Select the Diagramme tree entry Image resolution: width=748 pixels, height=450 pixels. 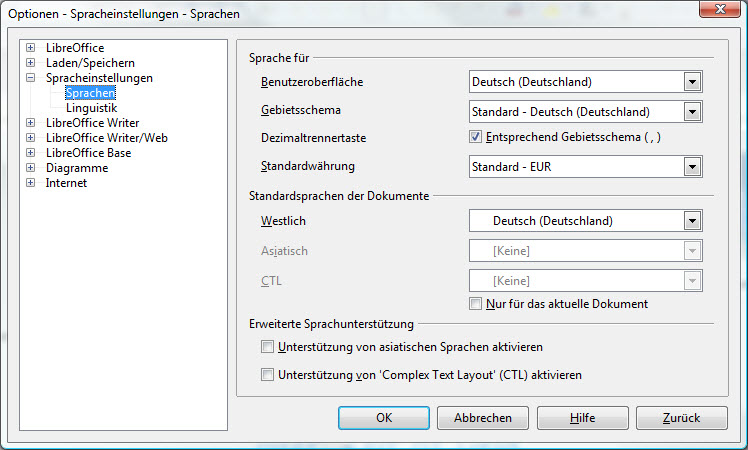(77, 167)
